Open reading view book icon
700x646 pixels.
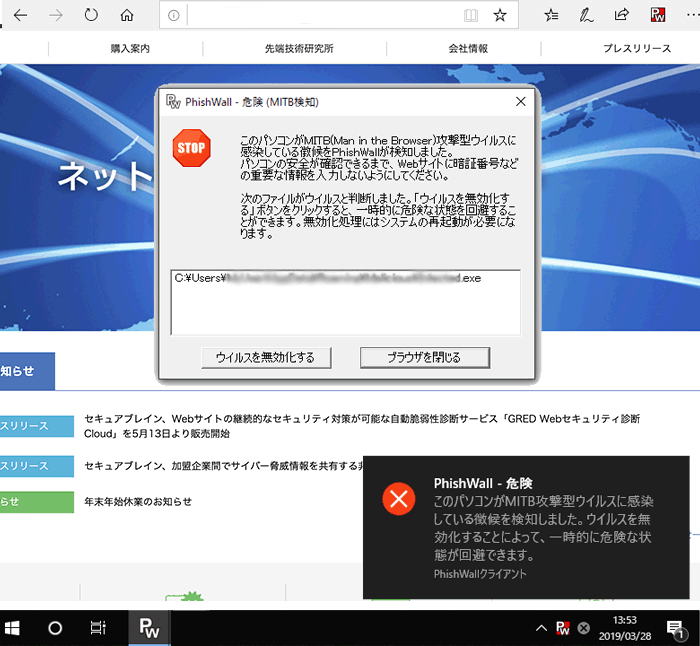point(471,15)
